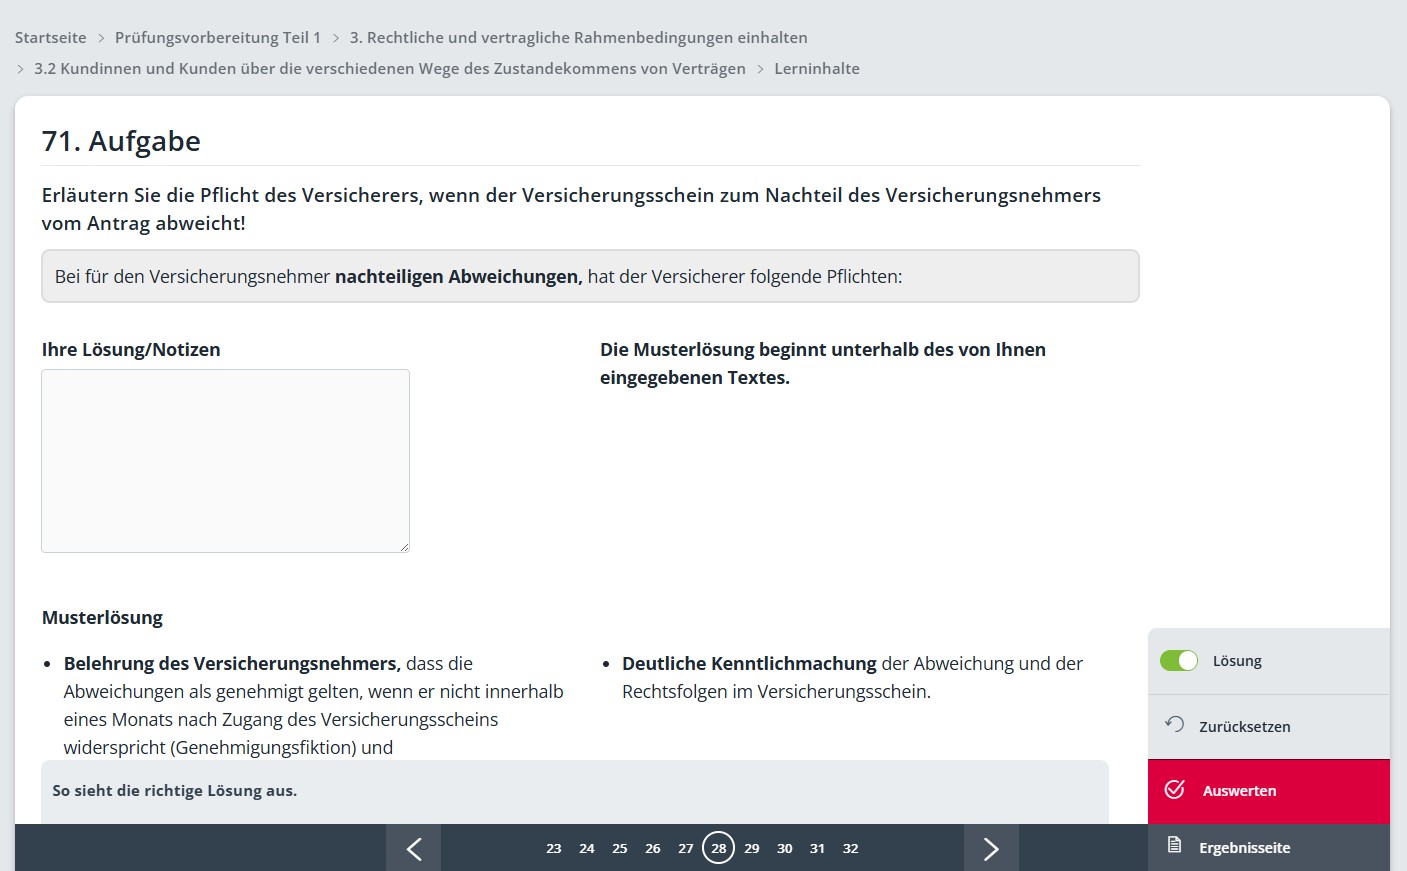Click the Auswerten checkmark icon
1407x871 pixels.
1175,789
